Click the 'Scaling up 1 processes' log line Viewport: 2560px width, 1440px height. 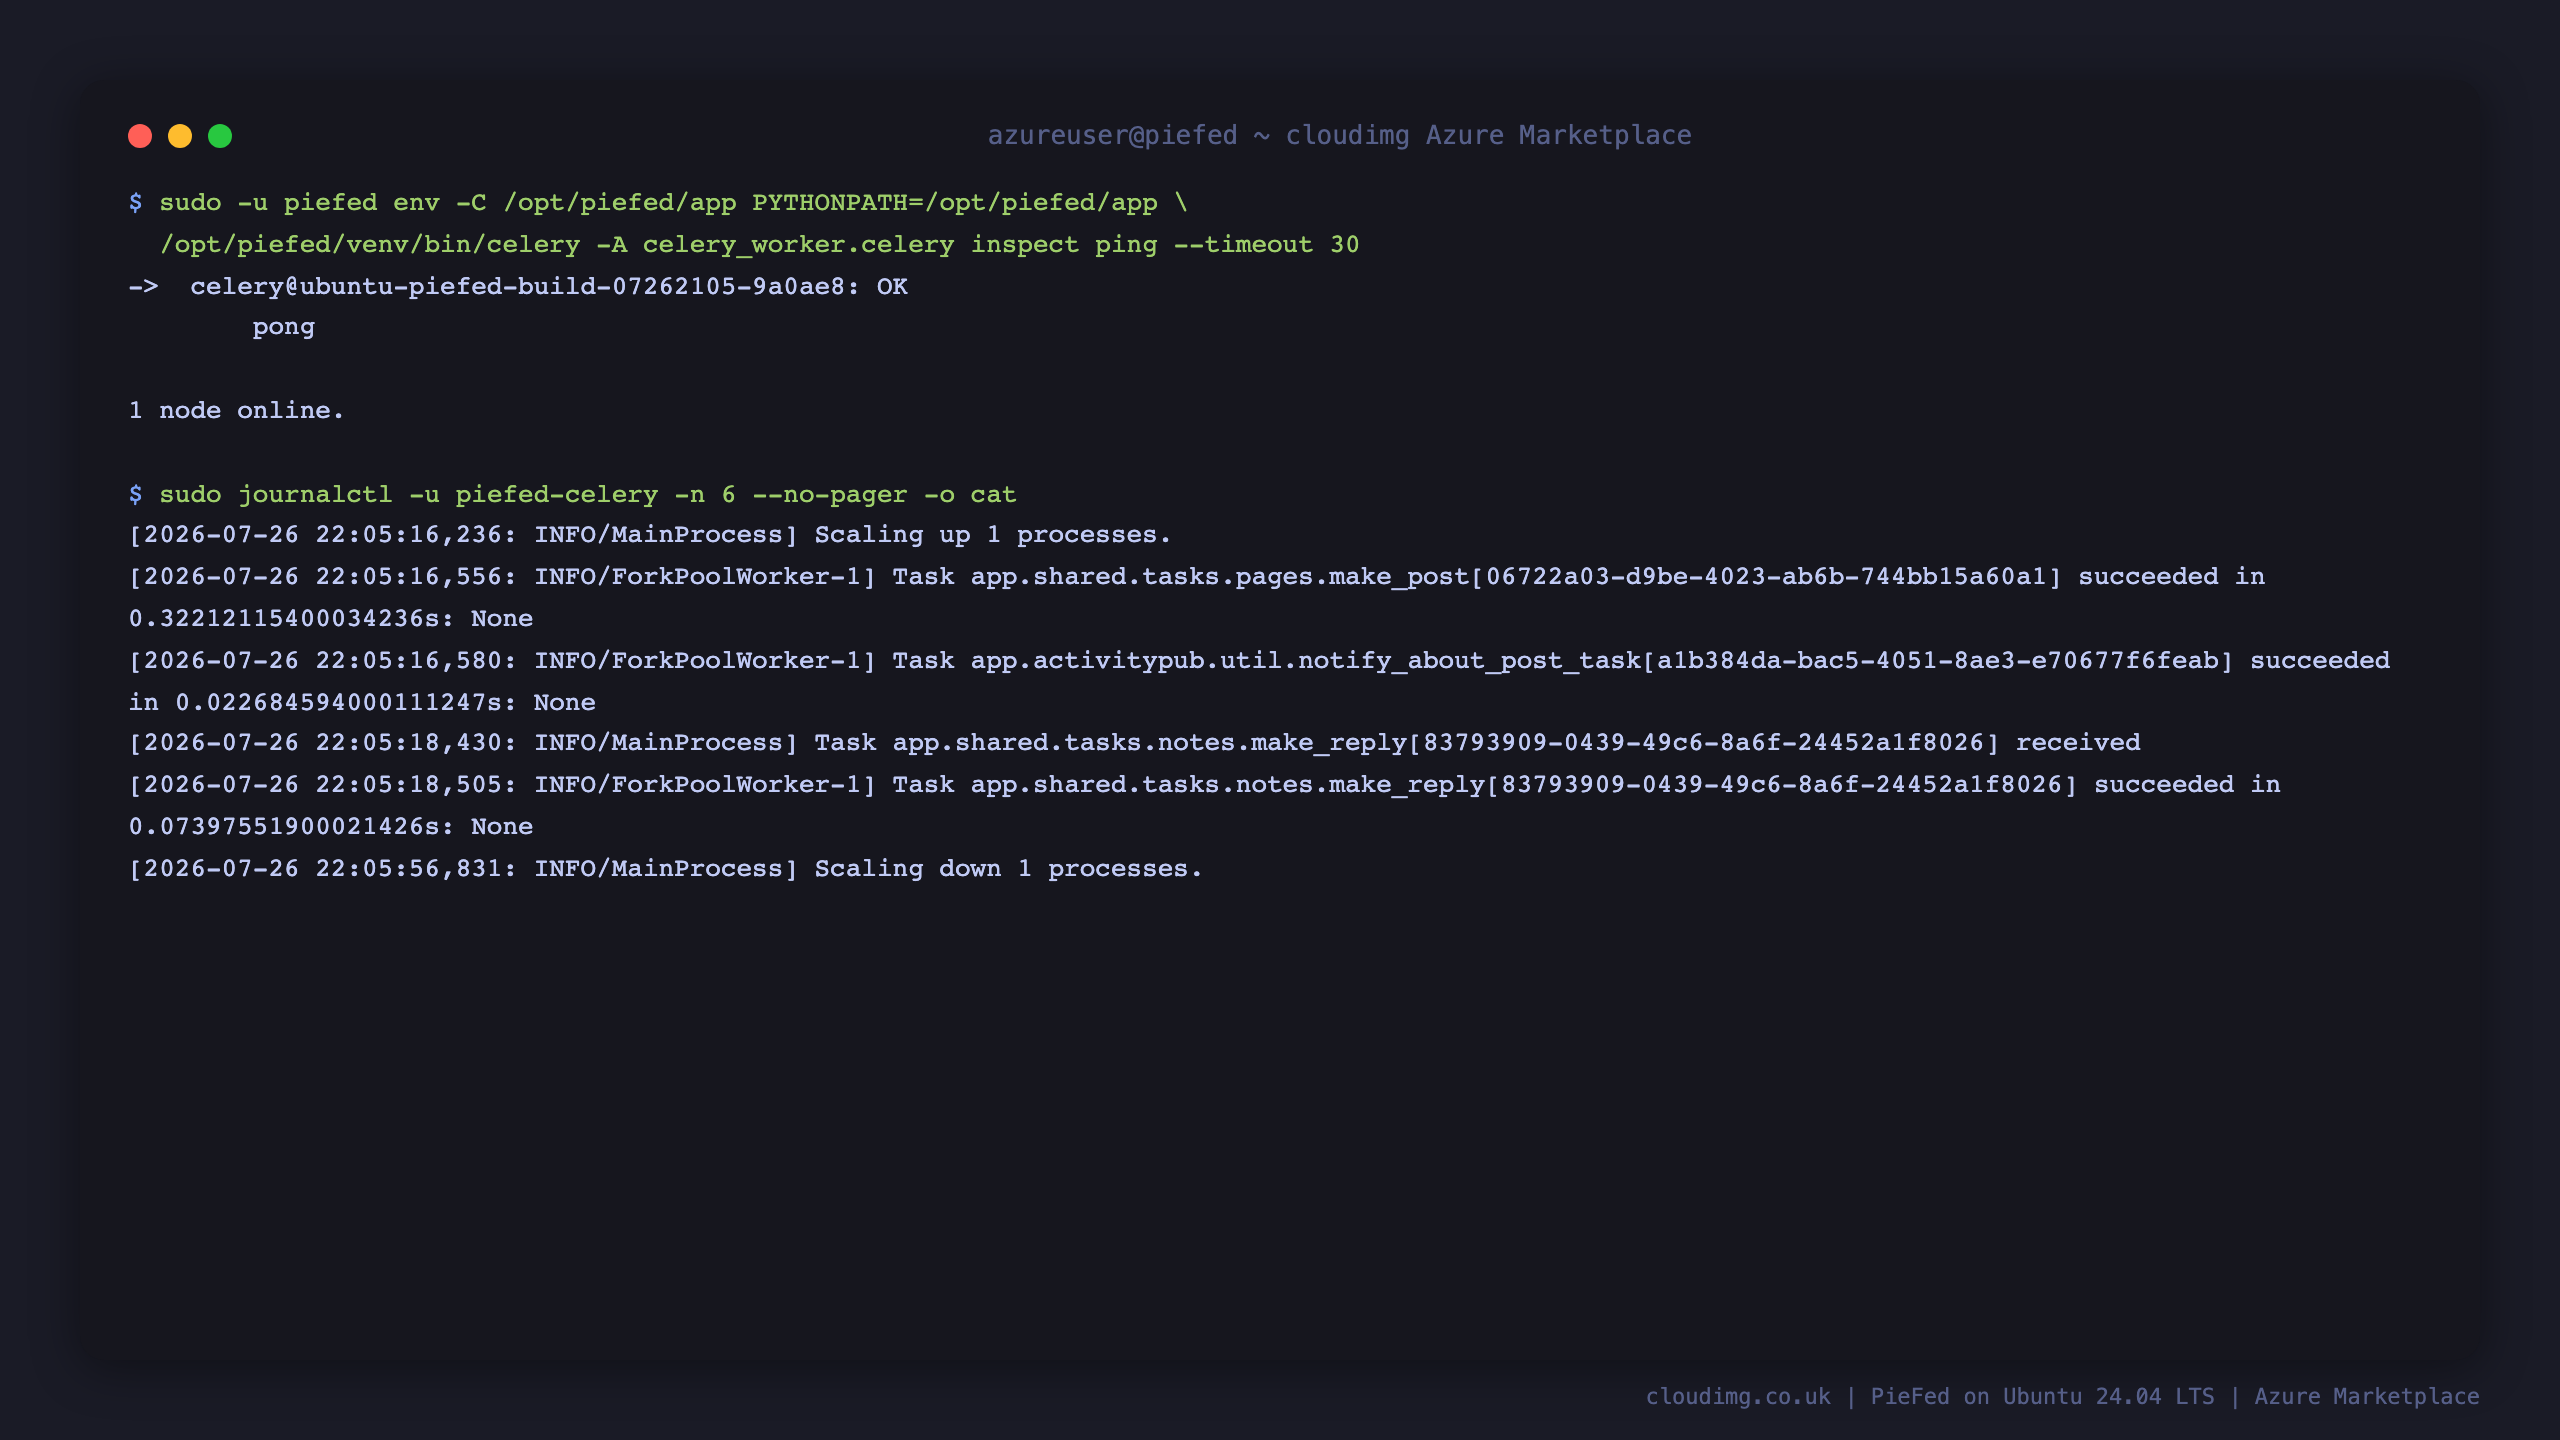tap(650, 535)
